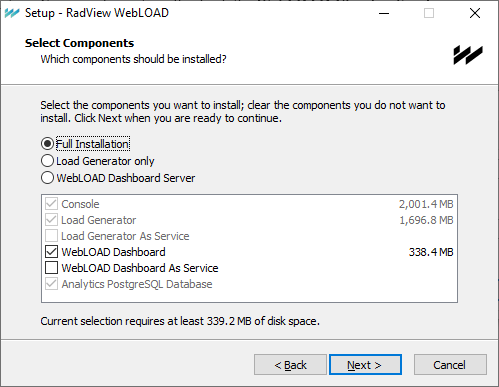Viewport: 499px width, 387px height.
Task: Return to the previous page with Back
Action: (x=290, y=365)
